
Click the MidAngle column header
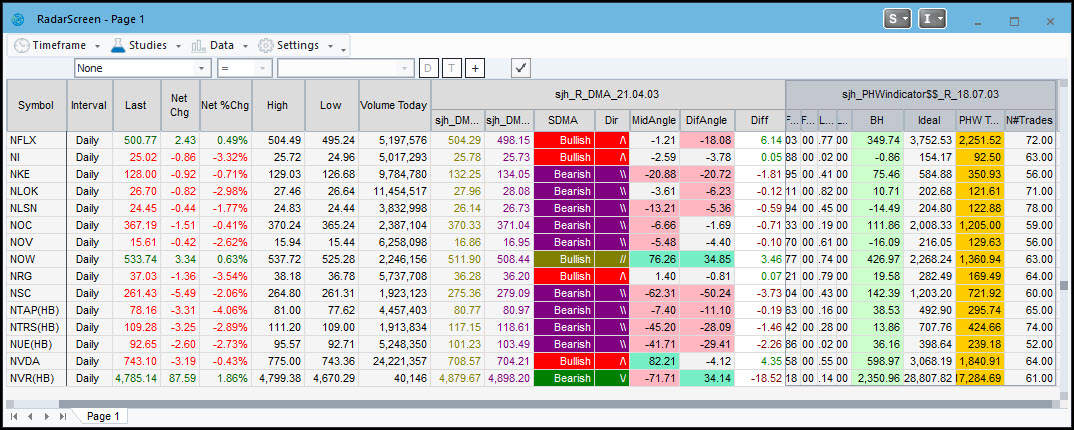pos(655,120)
